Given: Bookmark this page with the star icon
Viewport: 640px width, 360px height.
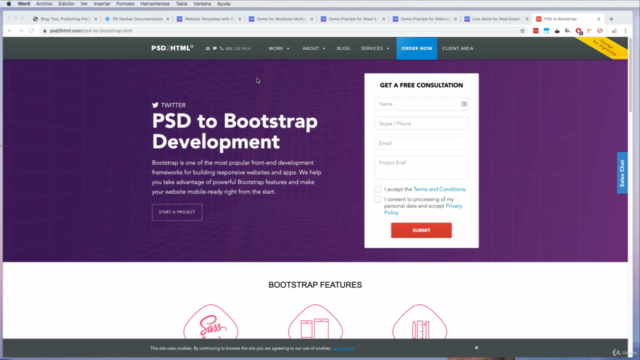Looking at the screenshot, I should coord(522,31).
